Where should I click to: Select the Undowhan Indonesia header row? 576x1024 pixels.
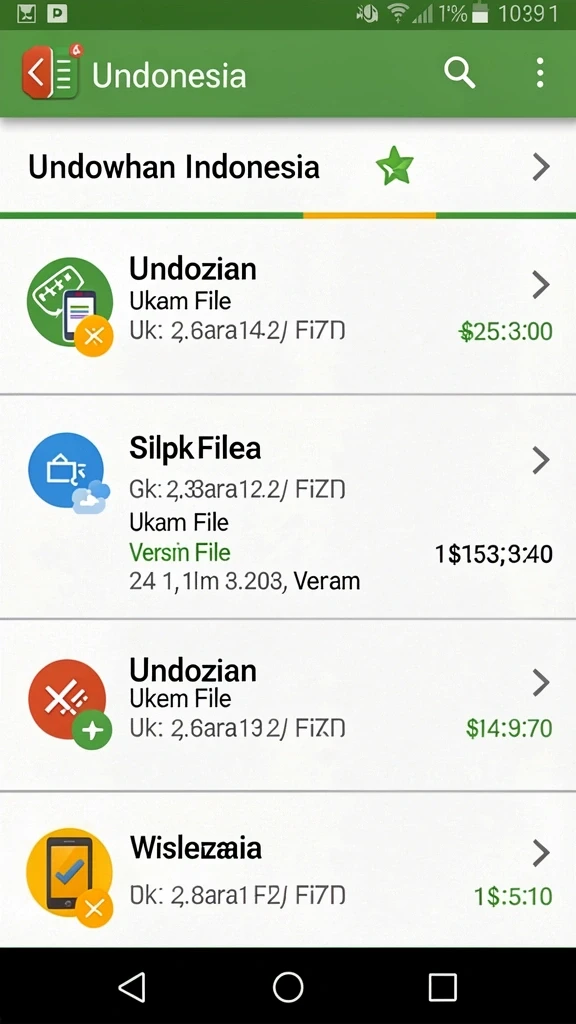point(288,167)
